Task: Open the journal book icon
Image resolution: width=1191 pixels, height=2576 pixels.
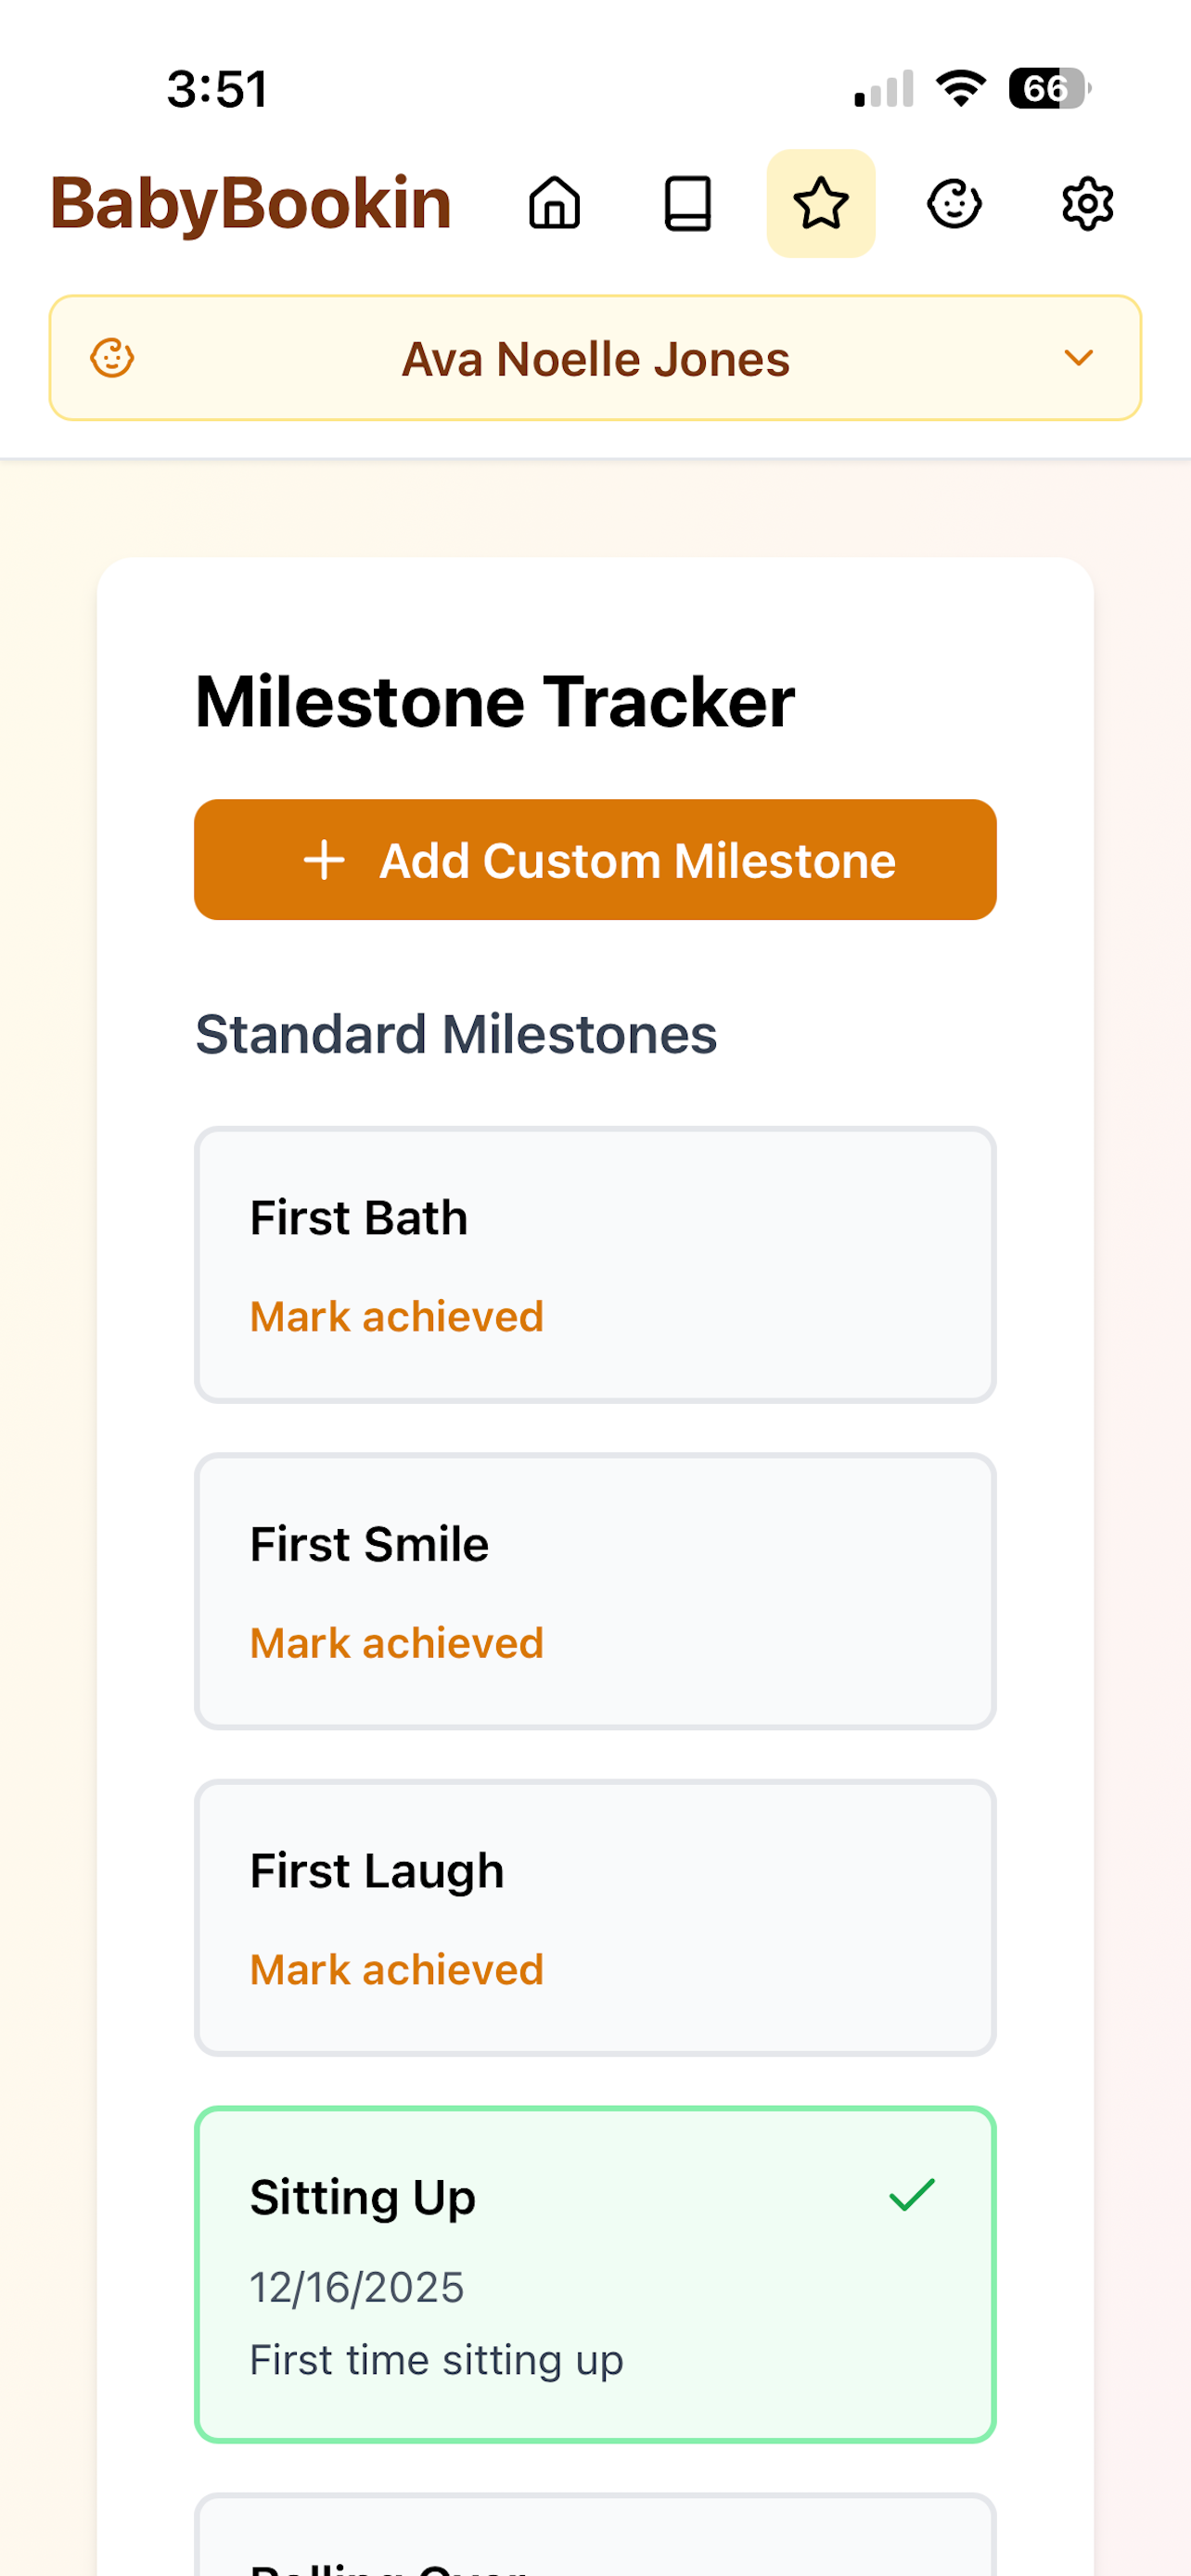Action: pyautogui.click(x=688, y=204)
